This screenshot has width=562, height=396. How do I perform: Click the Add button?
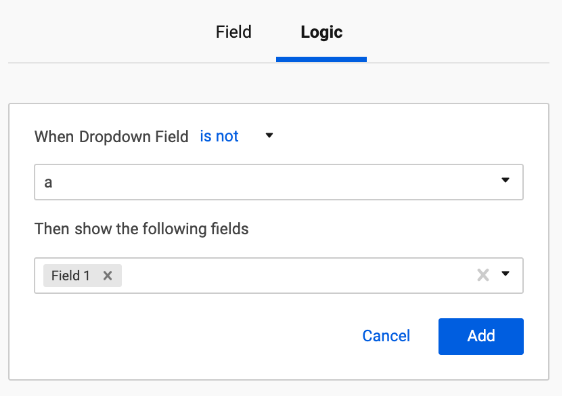481,336
